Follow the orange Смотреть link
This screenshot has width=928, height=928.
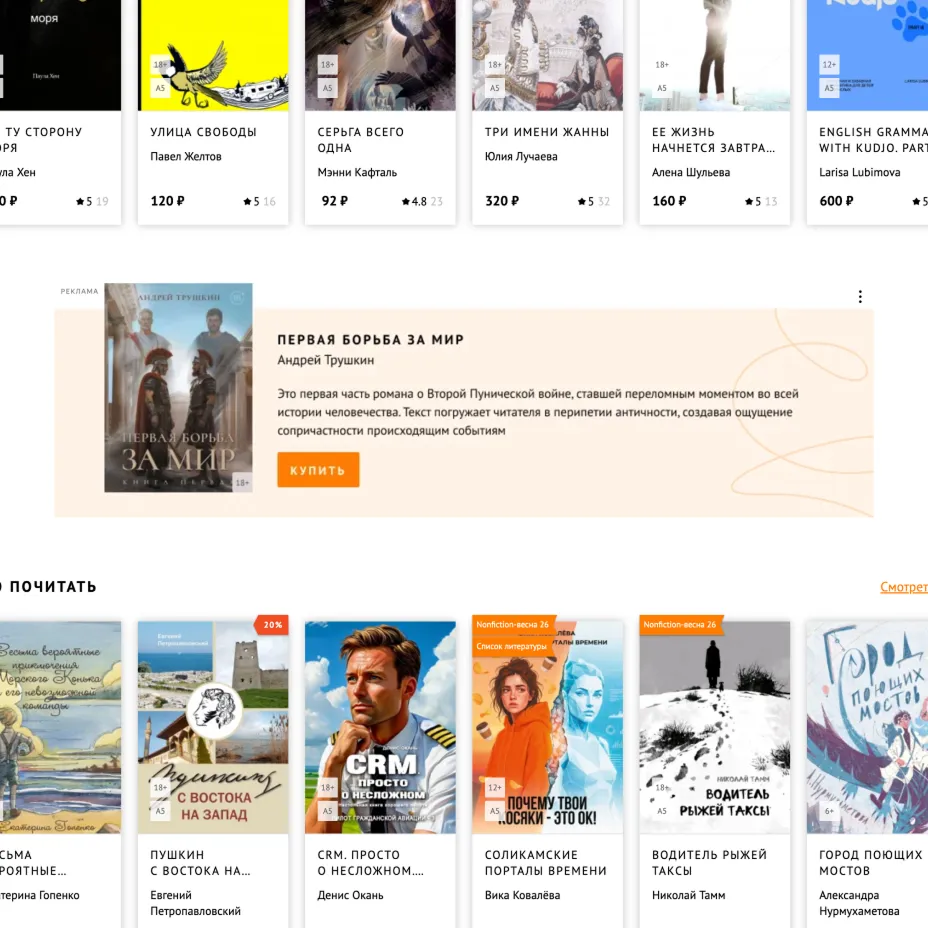(x=904, y=587)
